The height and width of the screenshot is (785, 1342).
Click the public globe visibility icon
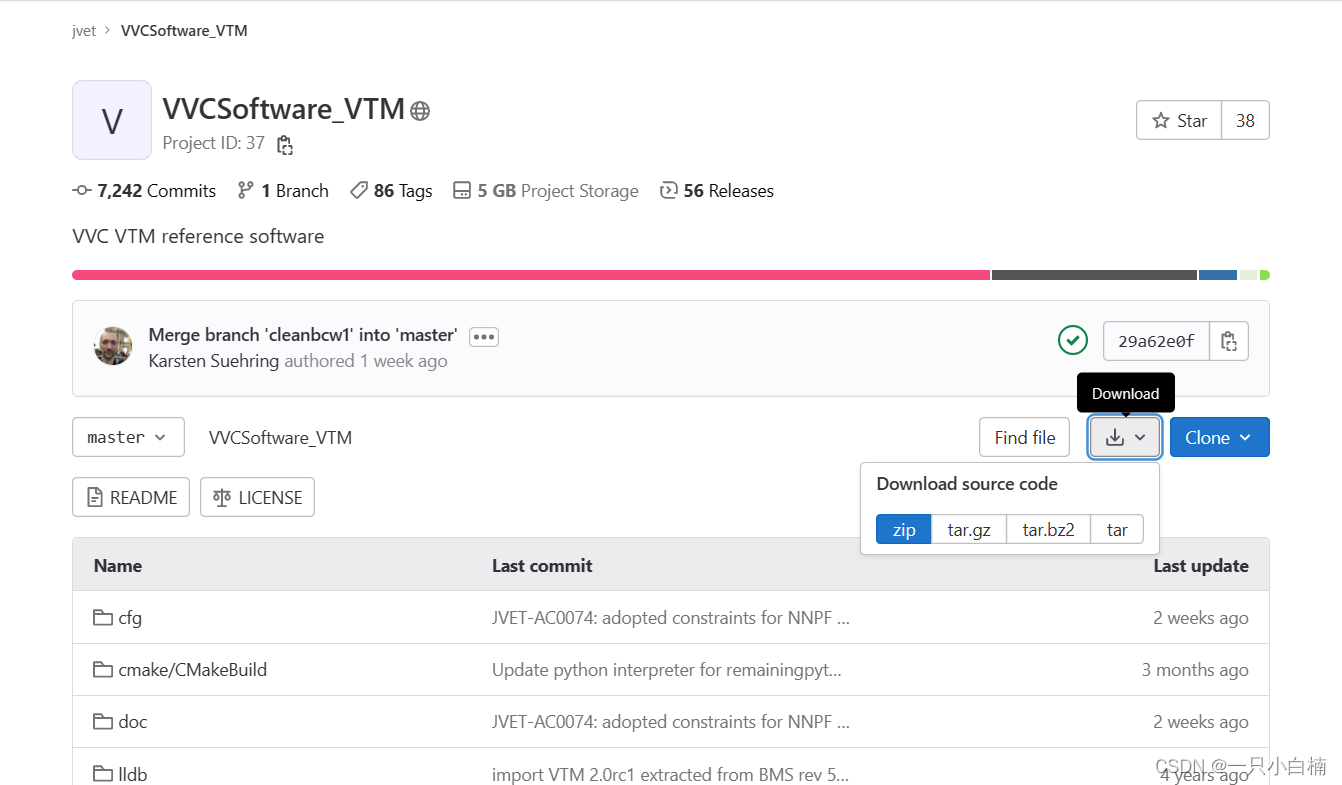420,111
